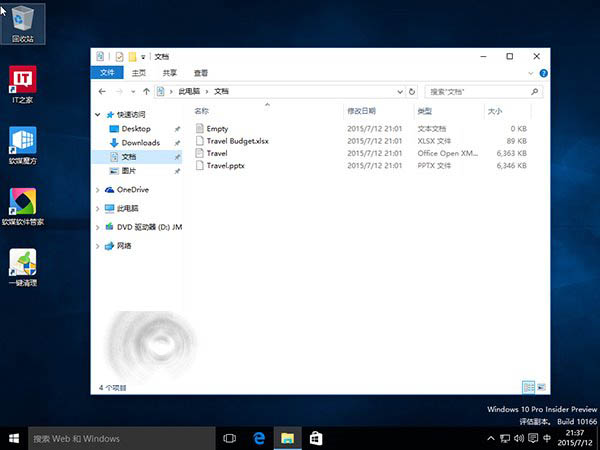600x450 pixels.
Task: Collapse the Quick access tree section
Action: pos(98,114)
